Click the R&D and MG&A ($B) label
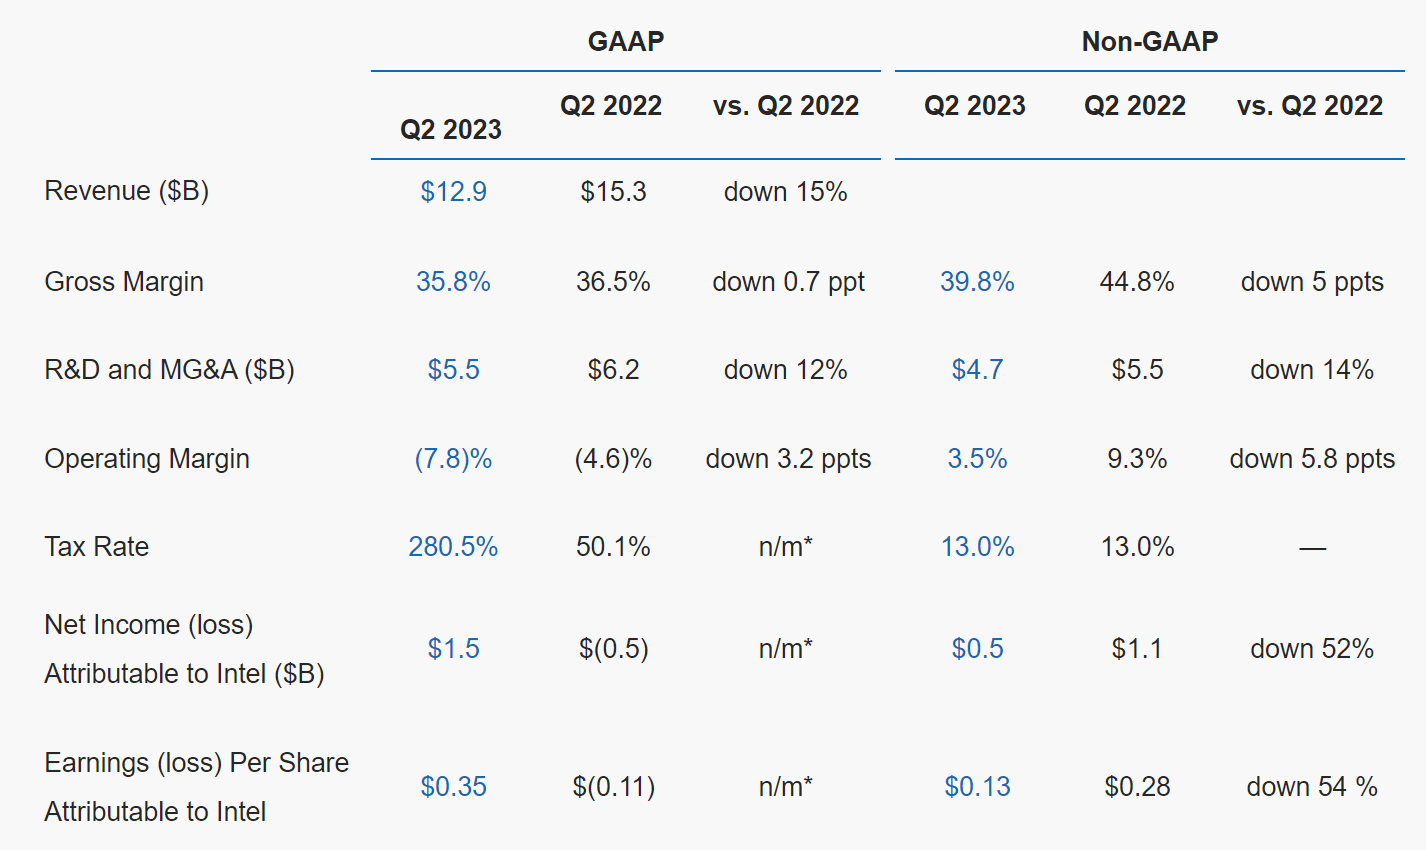Screen dimensions: 1426x850 click(x=169, y=370)
